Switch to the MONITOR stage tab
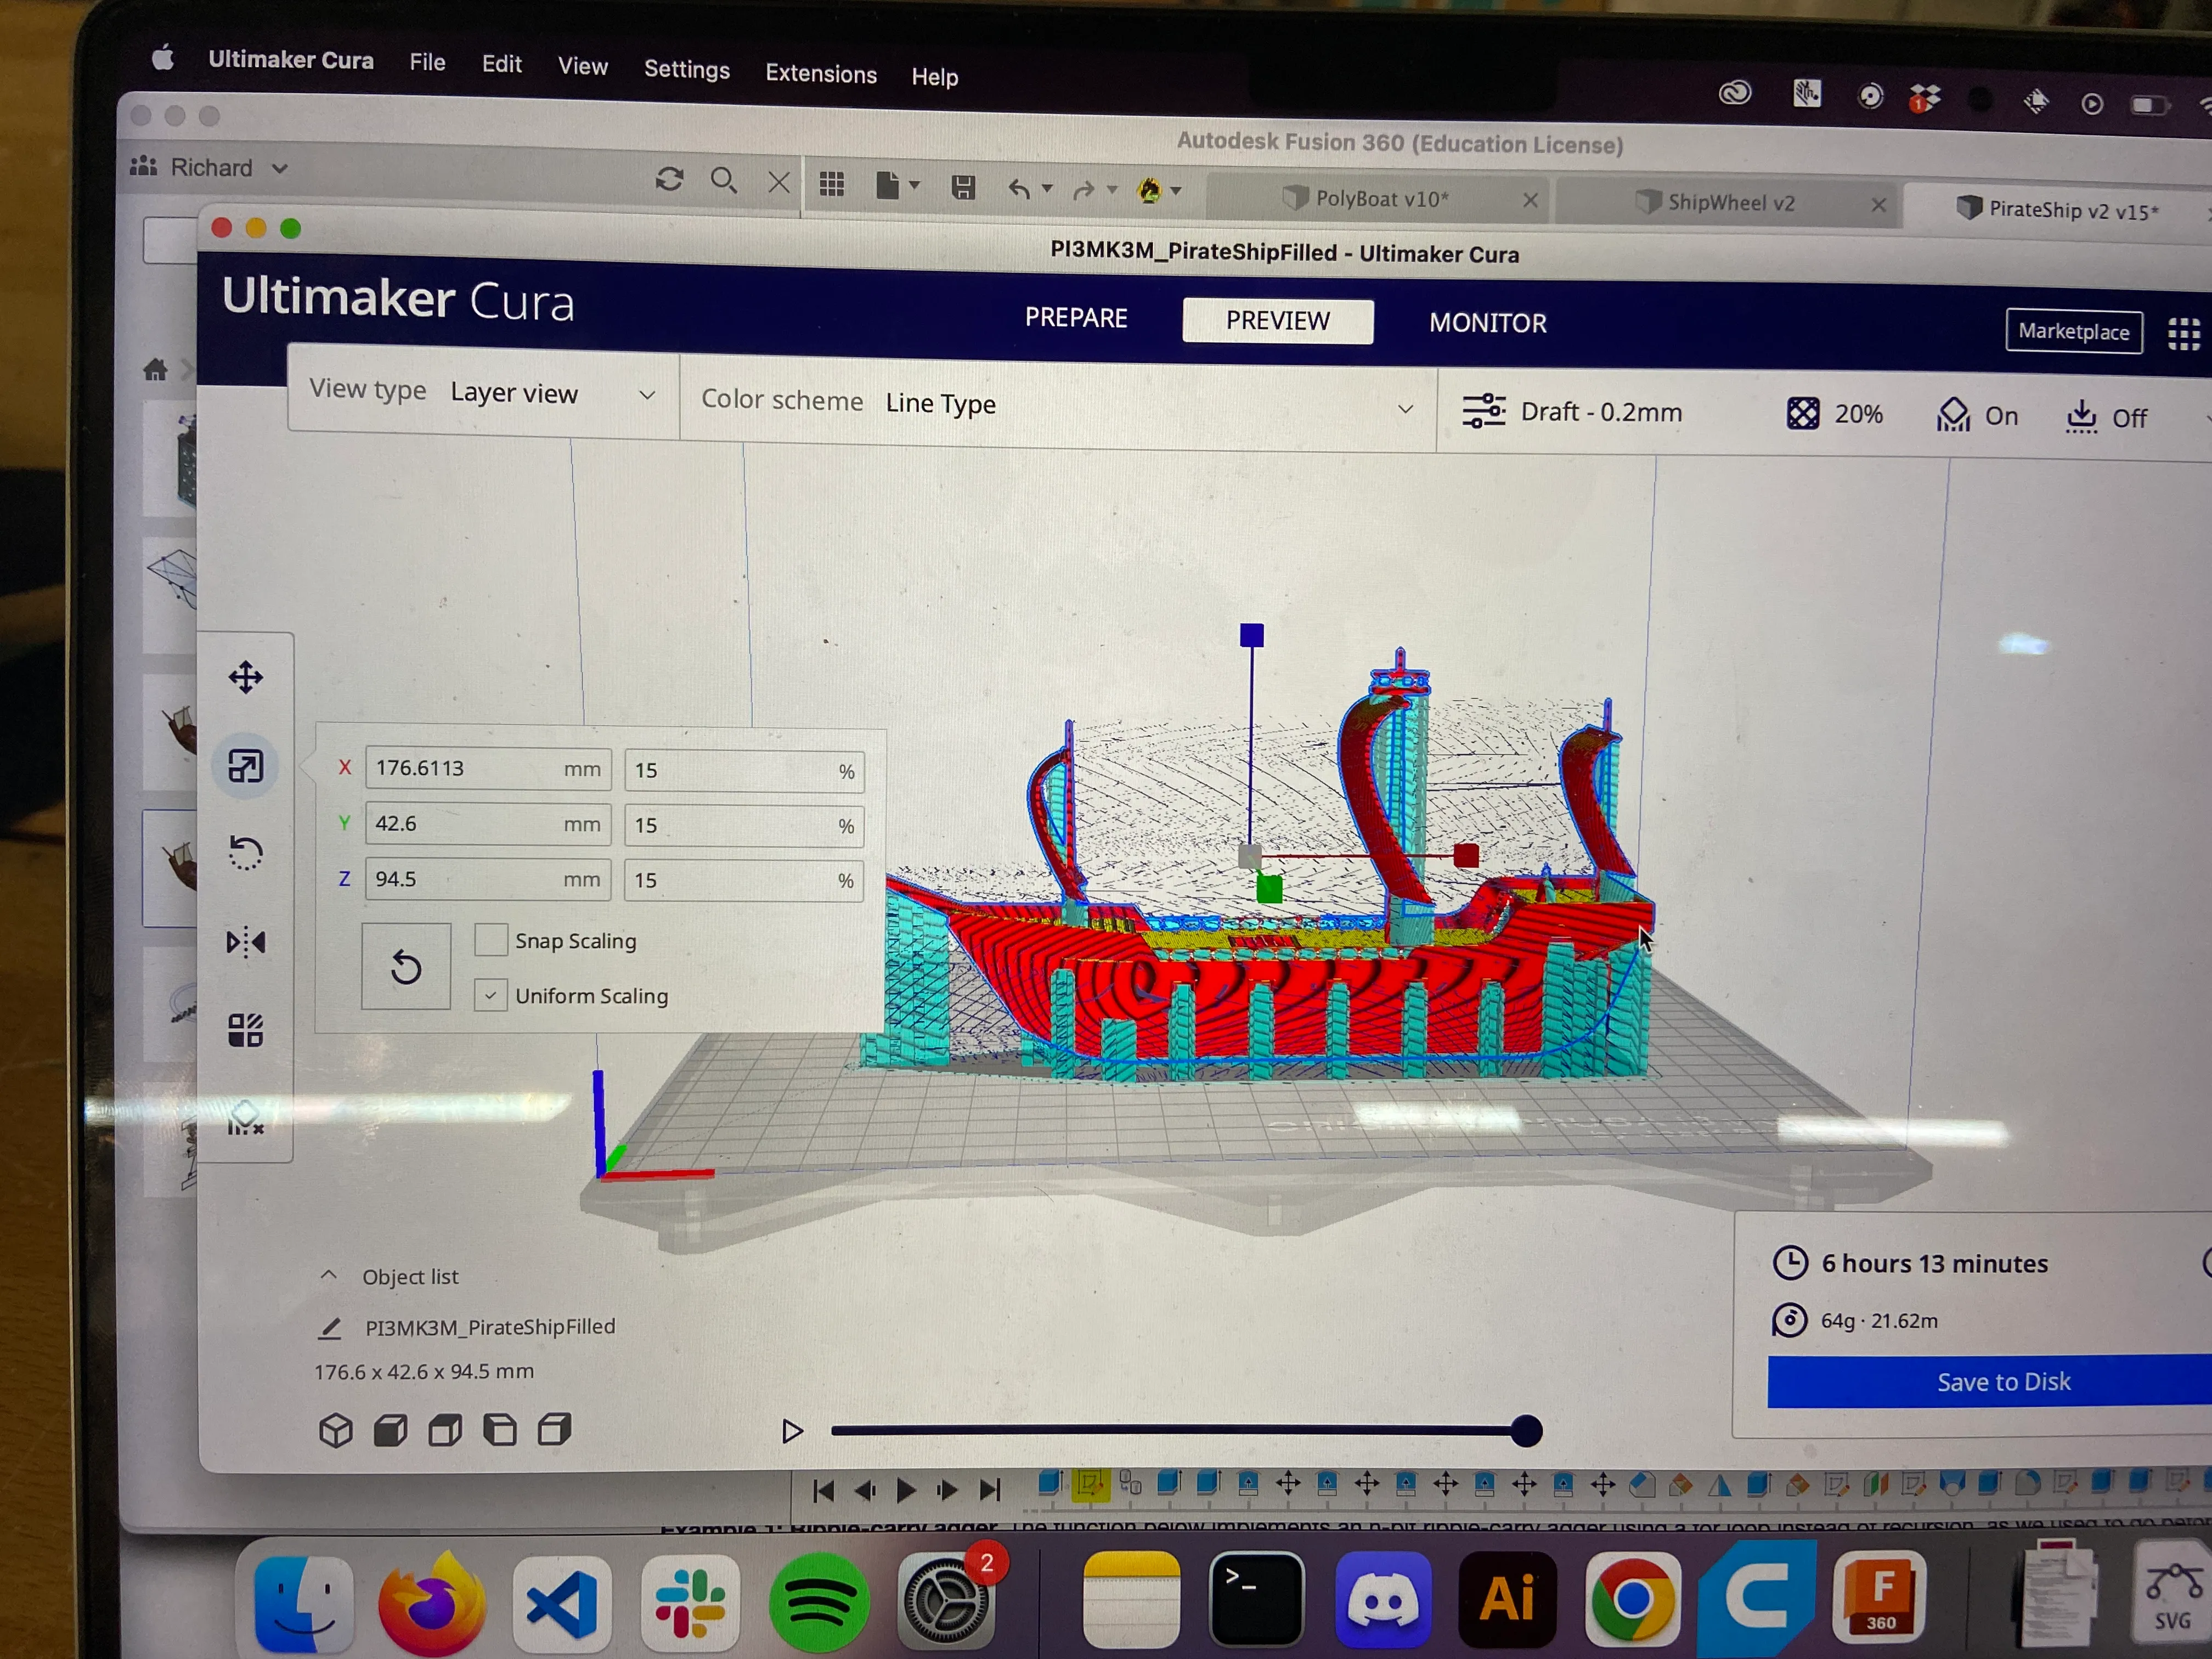This screenshot has width=2212, height=1659. pos(1487,323)
